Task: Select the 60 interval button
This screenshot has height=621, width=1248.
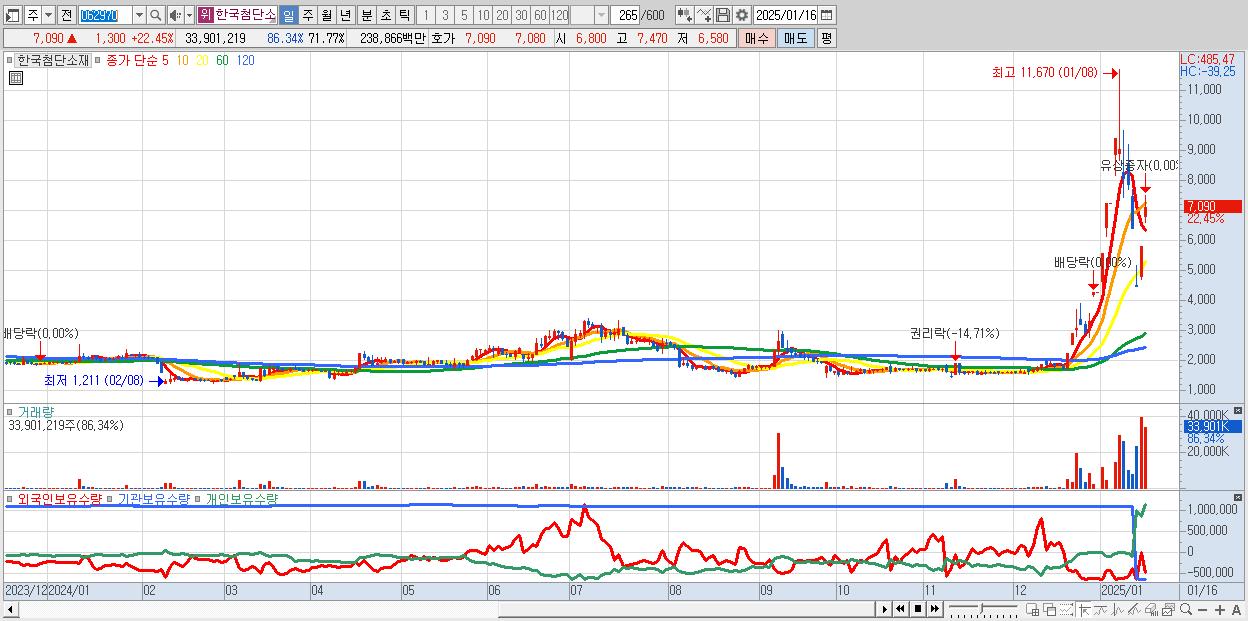Action: click(540, 15)
